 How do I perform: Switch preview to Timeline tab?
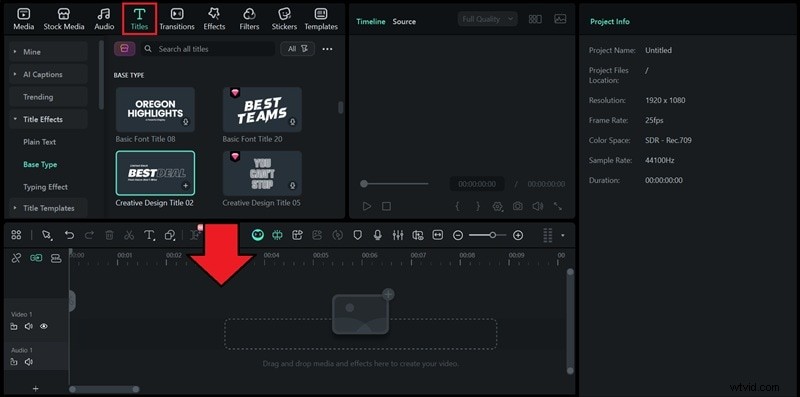pyautogui.click(x=371, y=21)
